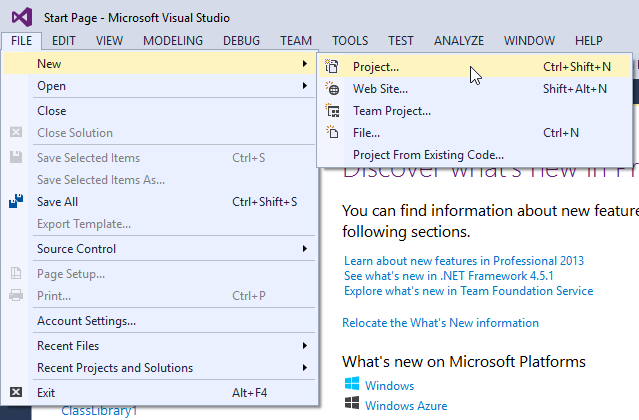Click Relocate the What's New information link
The width and height of the screenshot is (639, 420).
pyautogui.click(x=441, y=323)
